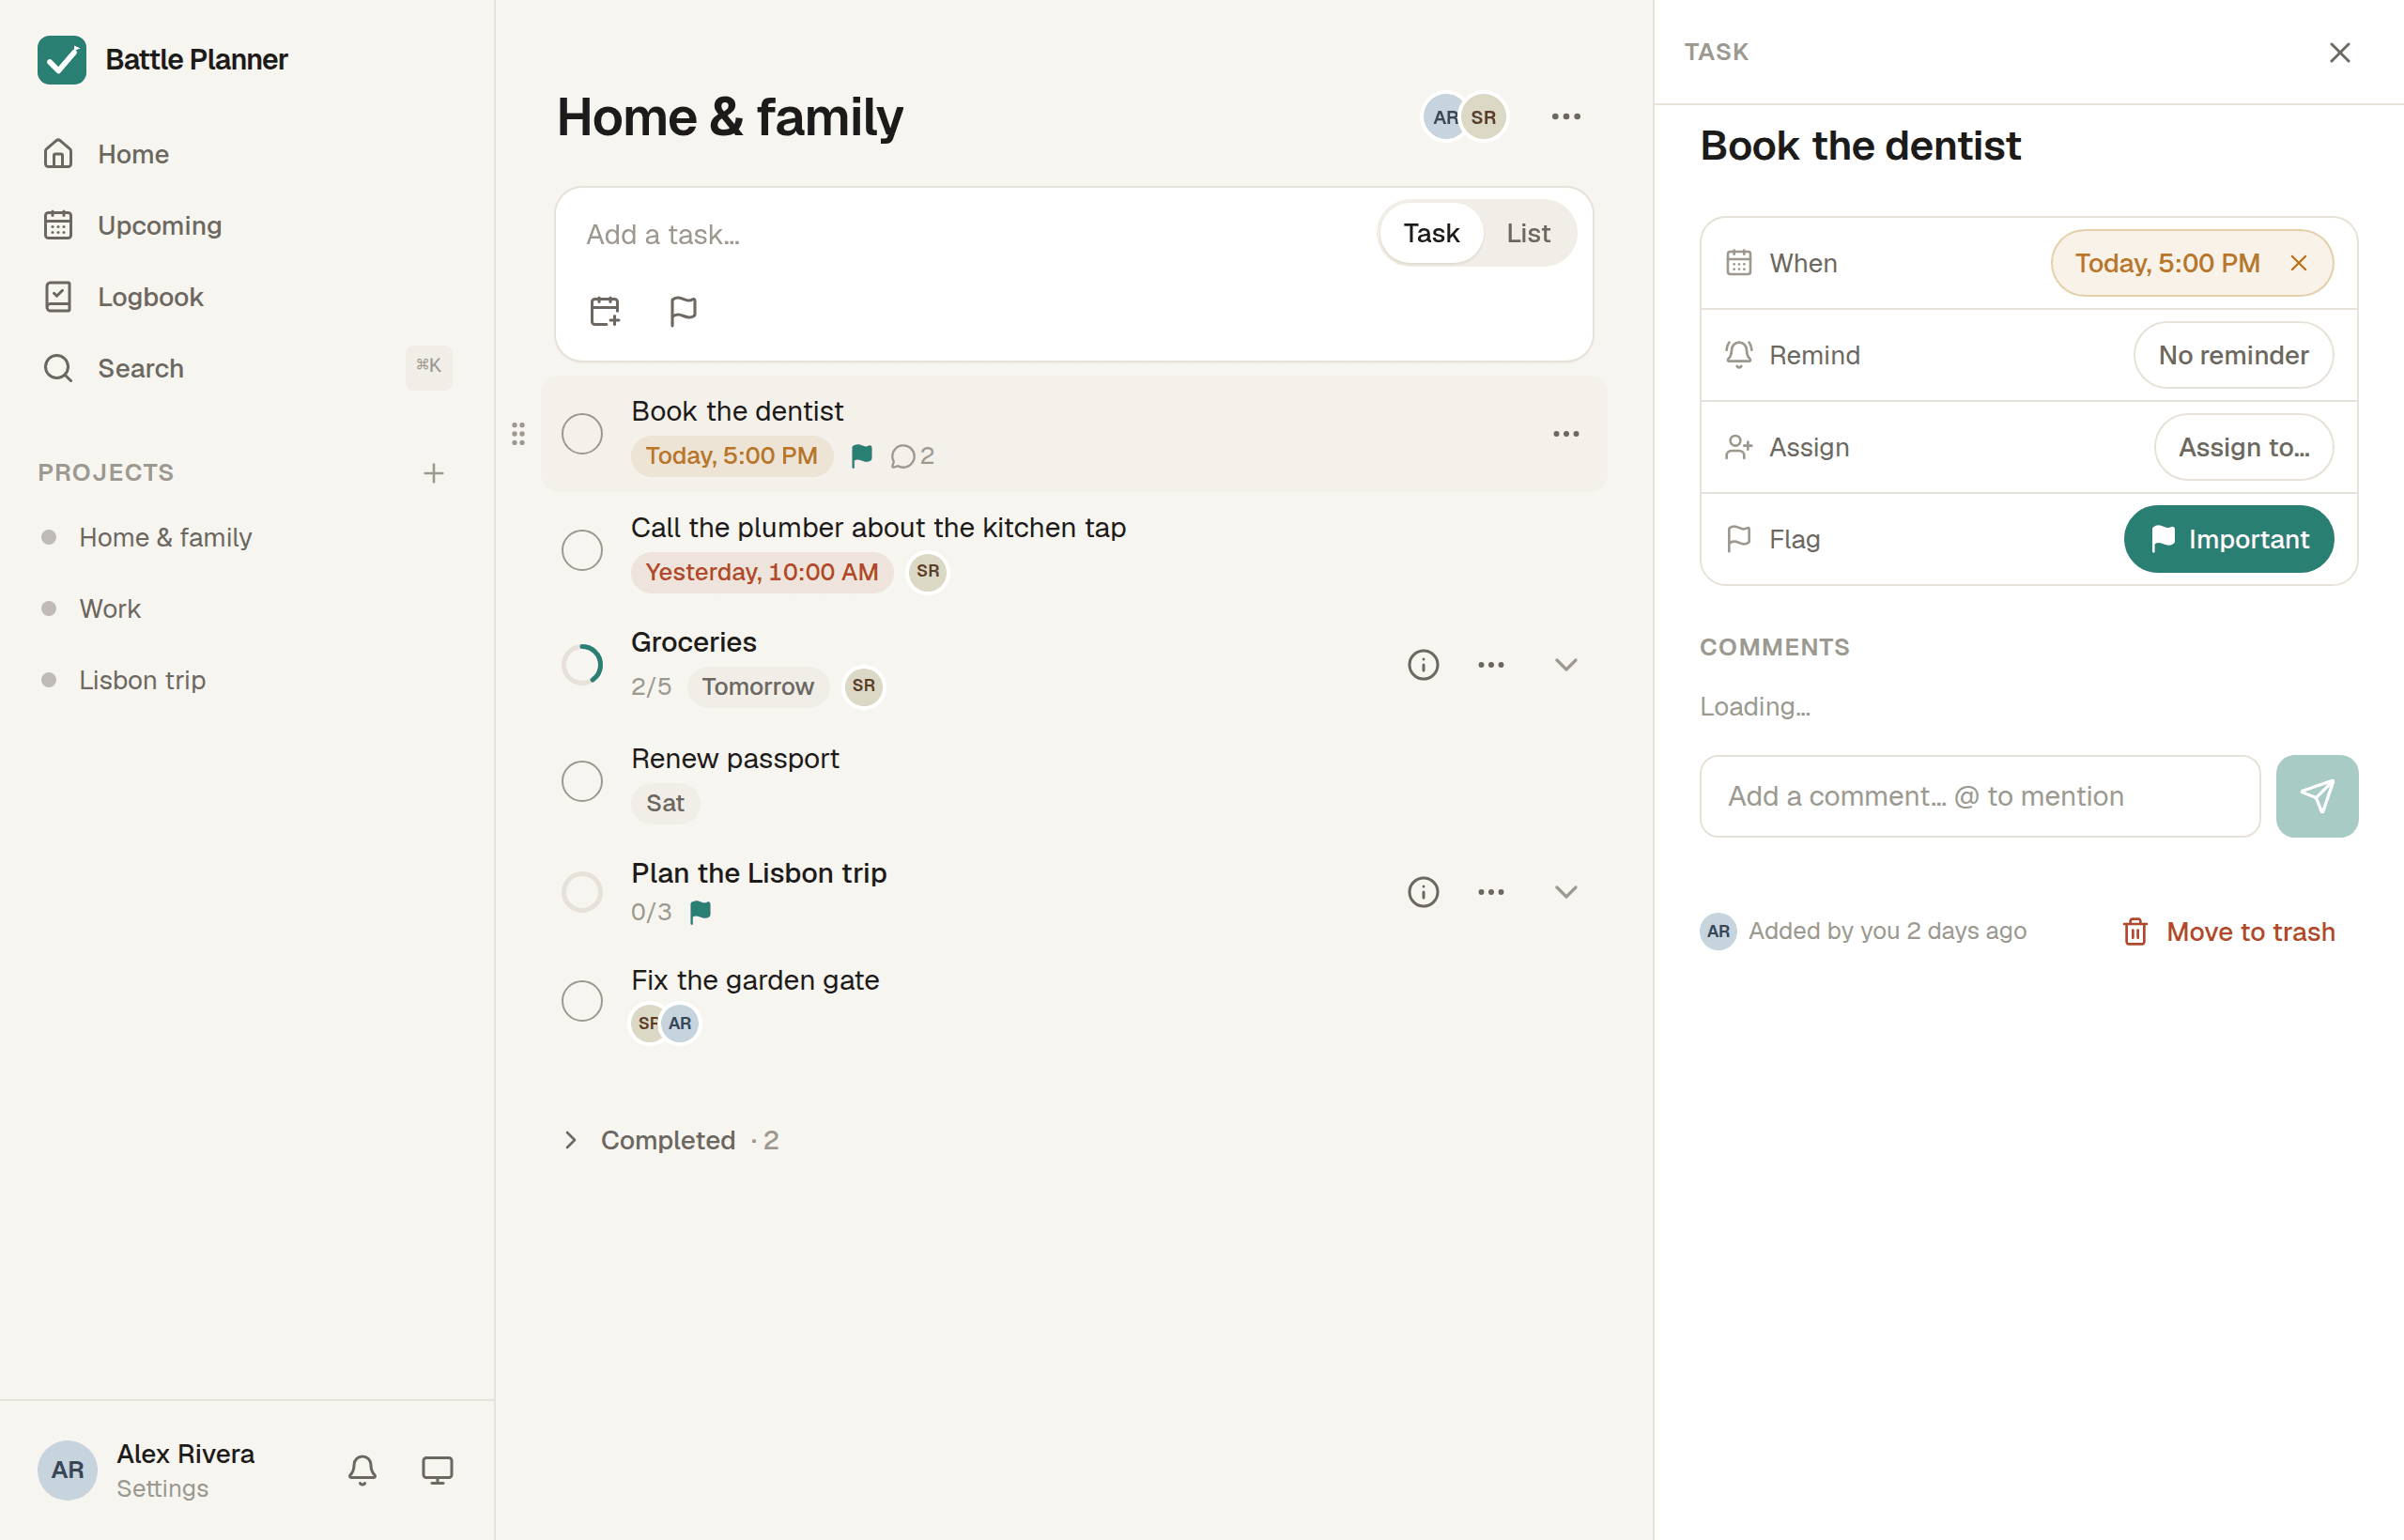Screen dimensions: 2404x1540
Task: Open Search in the sidebar
Action: (247, 368)
